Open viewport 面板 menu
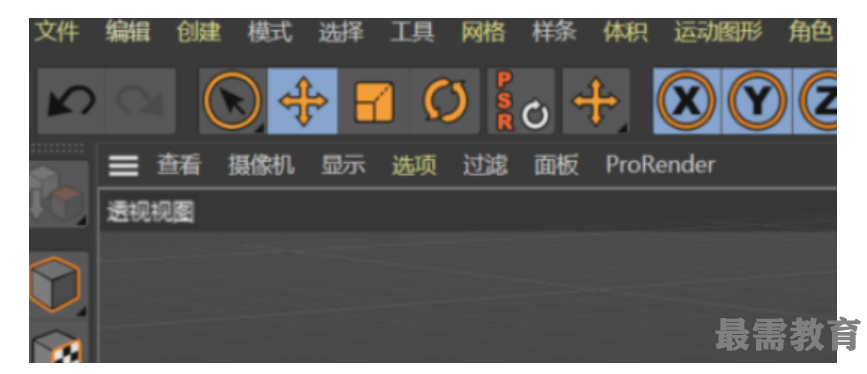 pyautogui.click(x=556, y=165)
